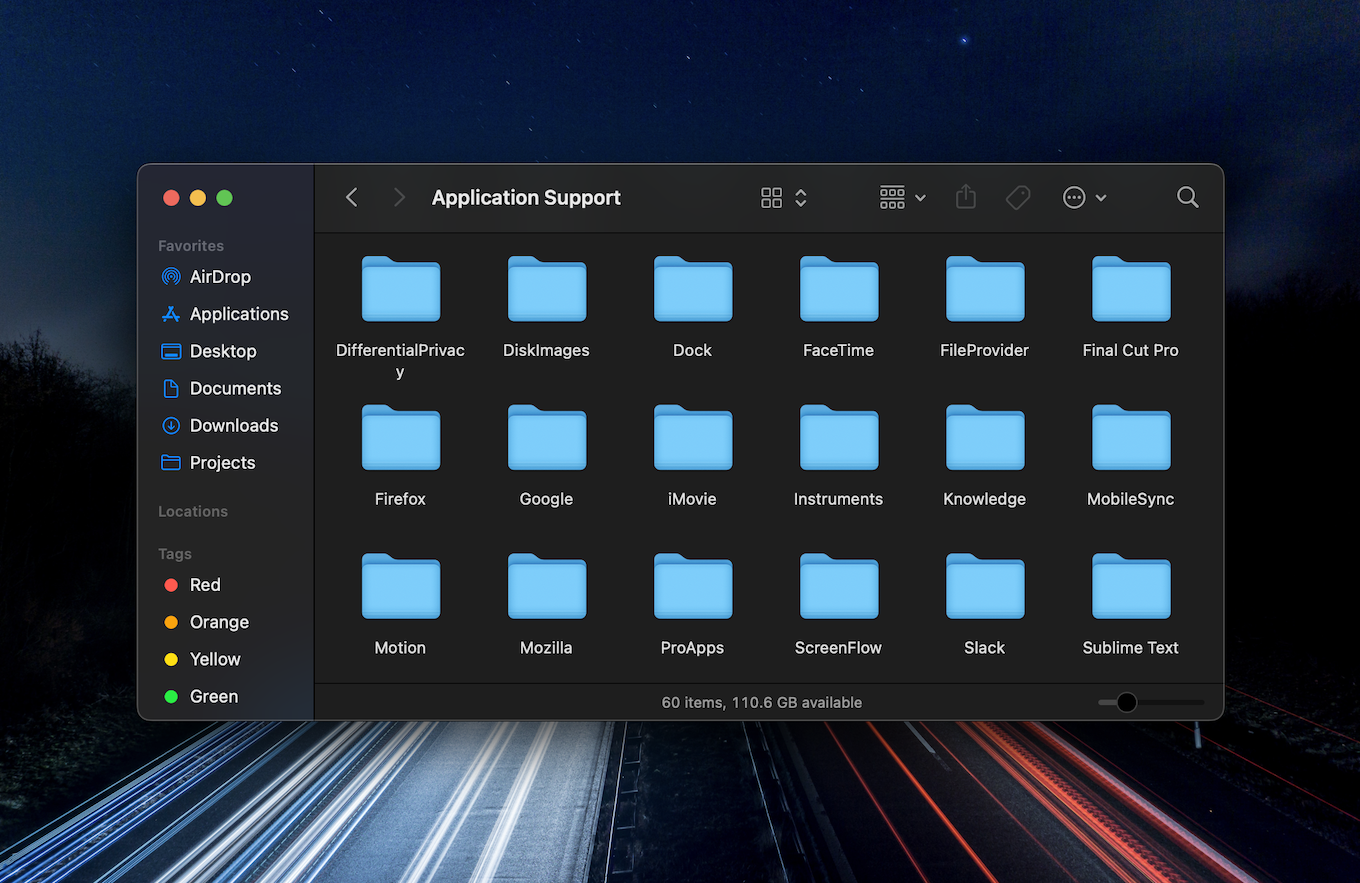Click the '60 items, 110.6 GB available' status text

click(x=762, y=703)
